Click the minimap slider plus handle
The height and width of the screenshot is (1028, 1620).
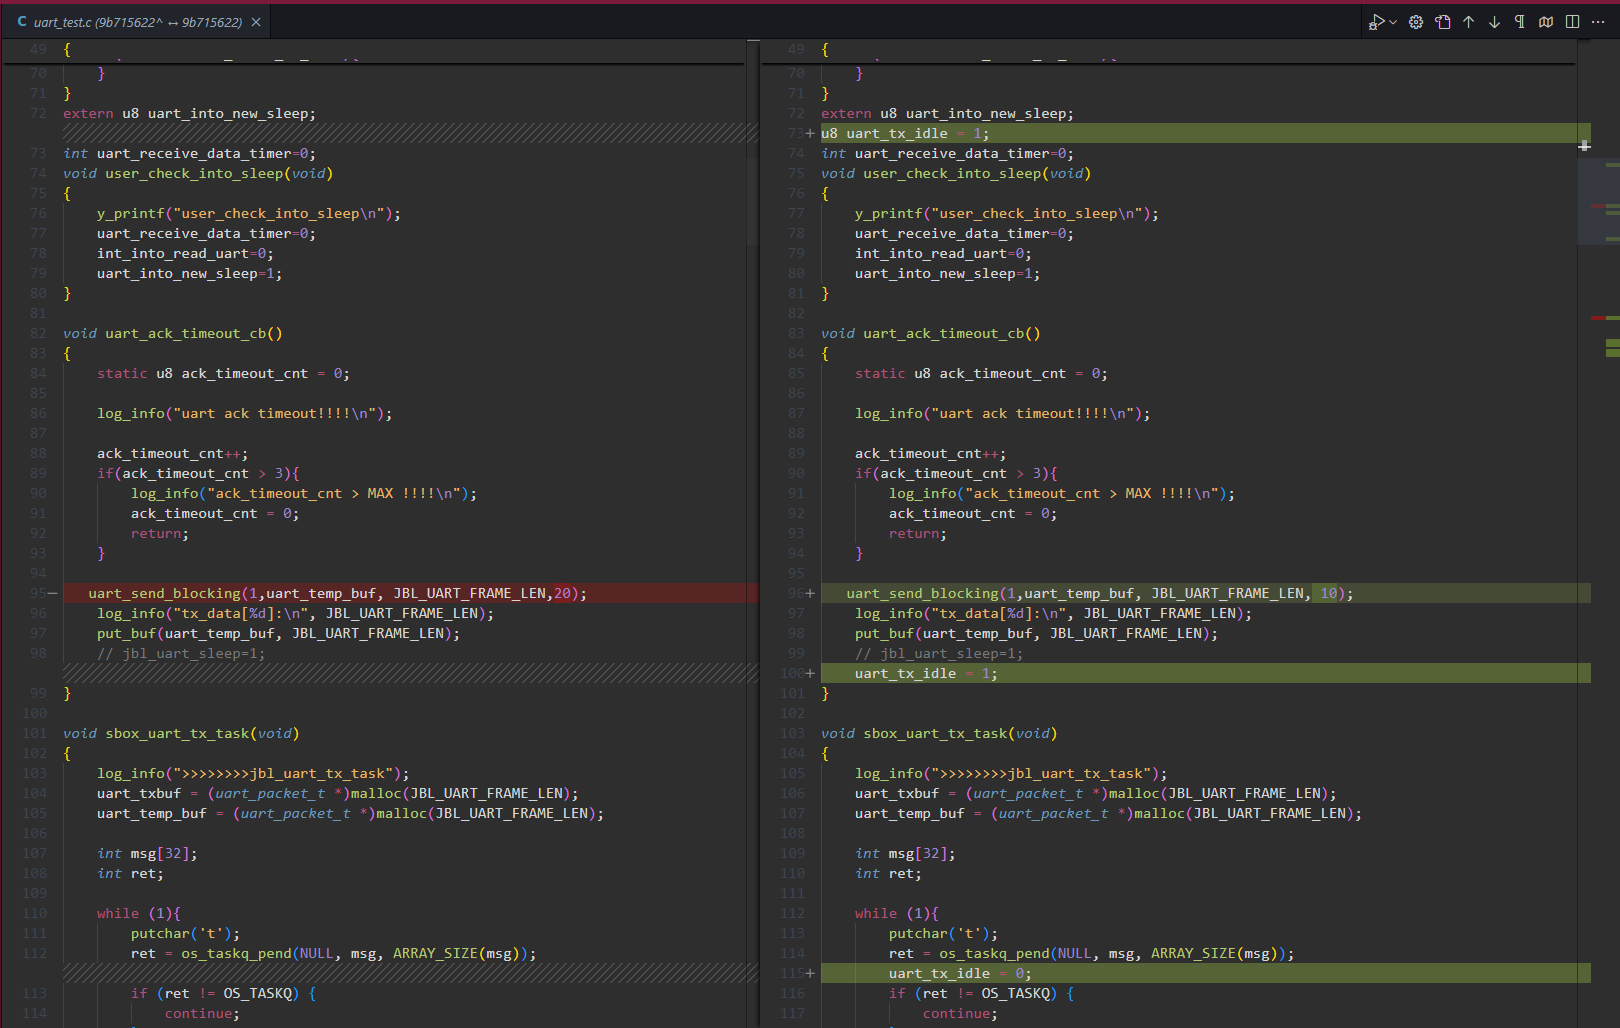(1584, 146)
